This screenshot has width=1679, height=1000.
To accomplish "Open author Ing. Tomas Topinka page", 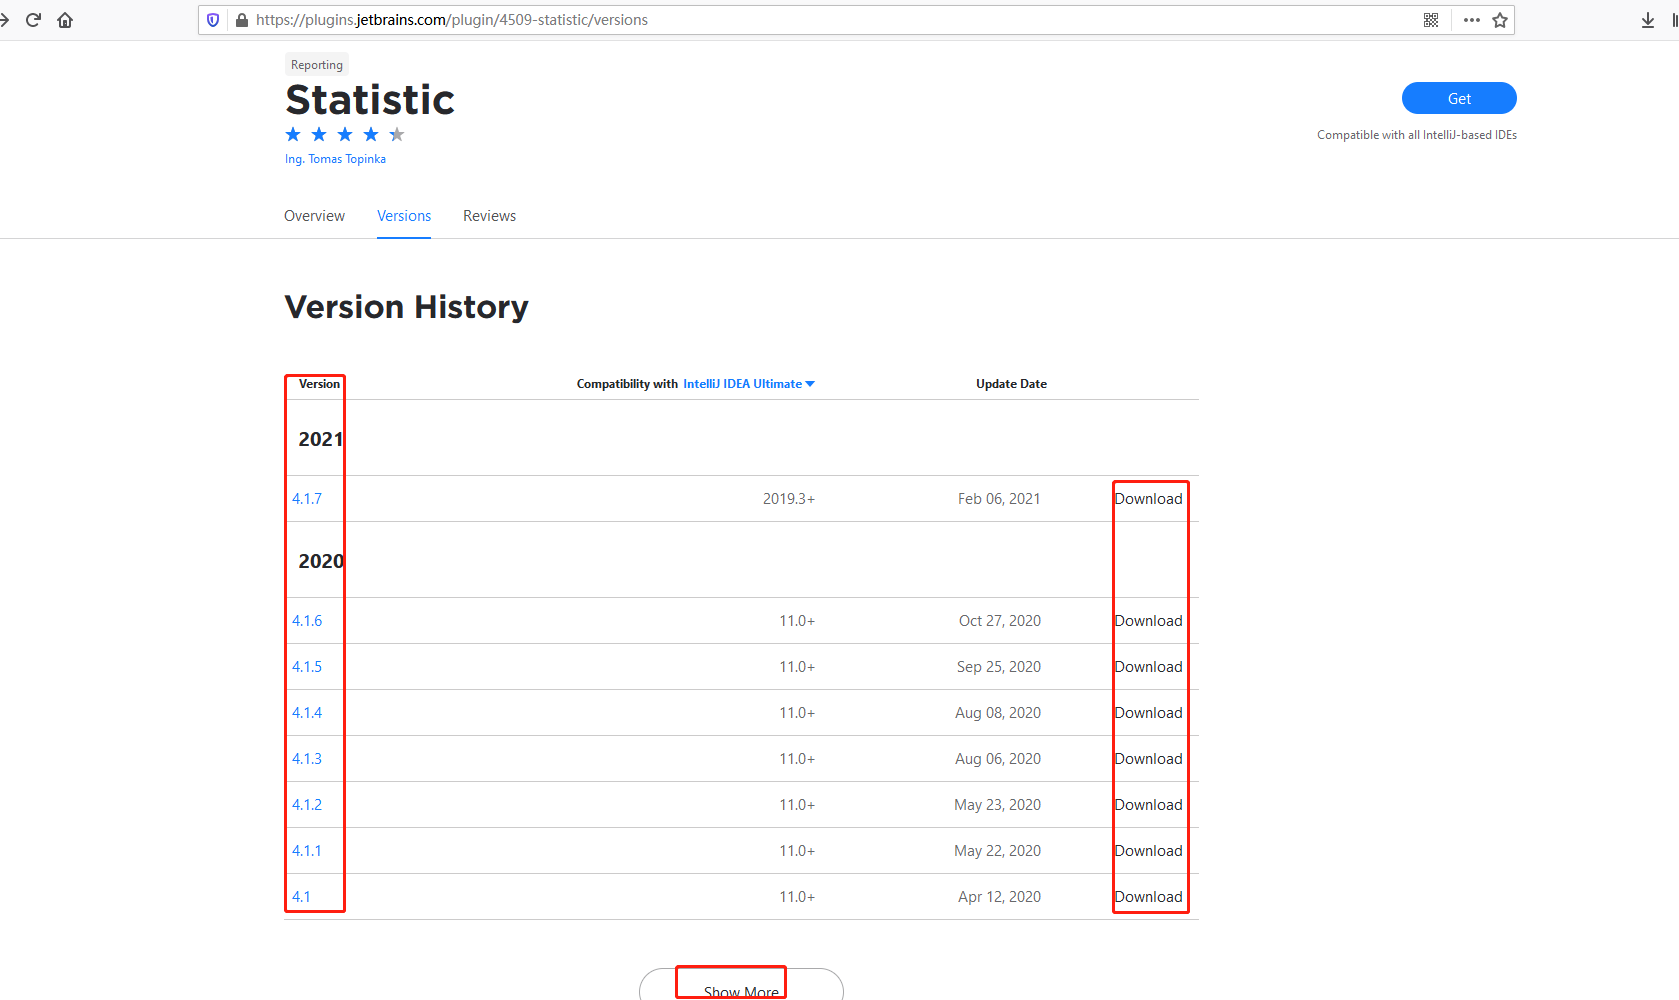I will point(335,159).
